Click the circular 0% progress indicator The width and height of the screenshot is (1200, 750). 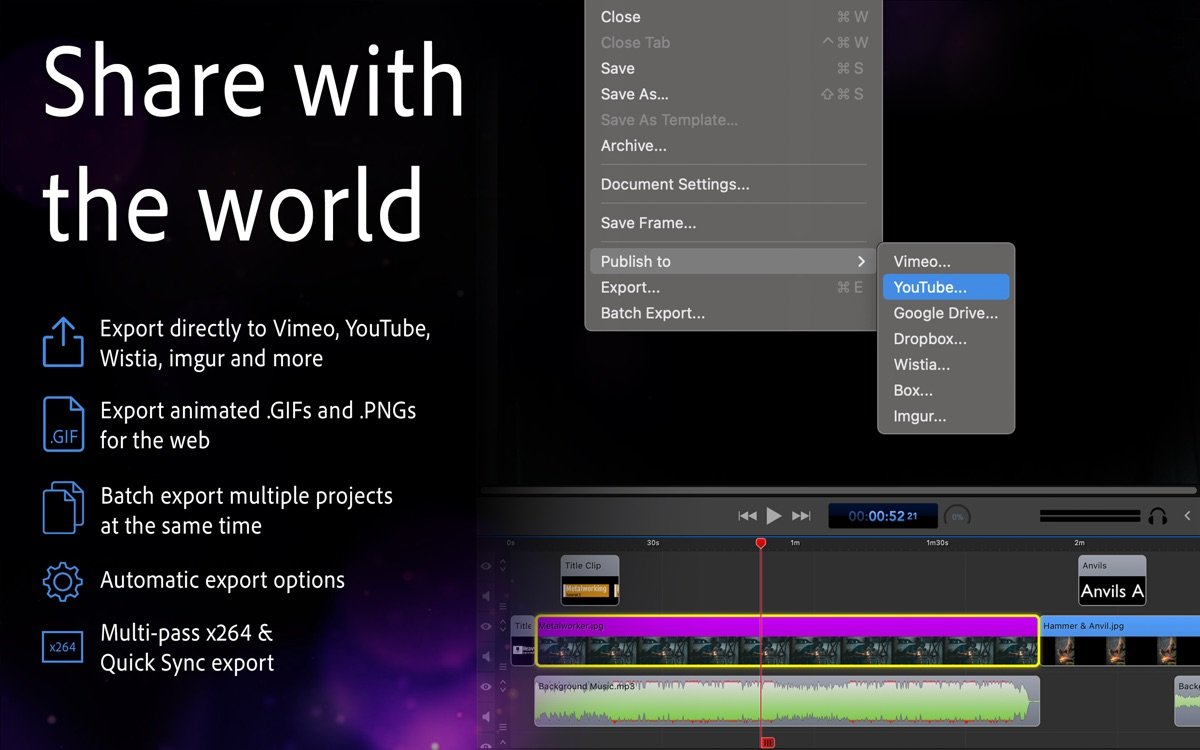point(957,517)
